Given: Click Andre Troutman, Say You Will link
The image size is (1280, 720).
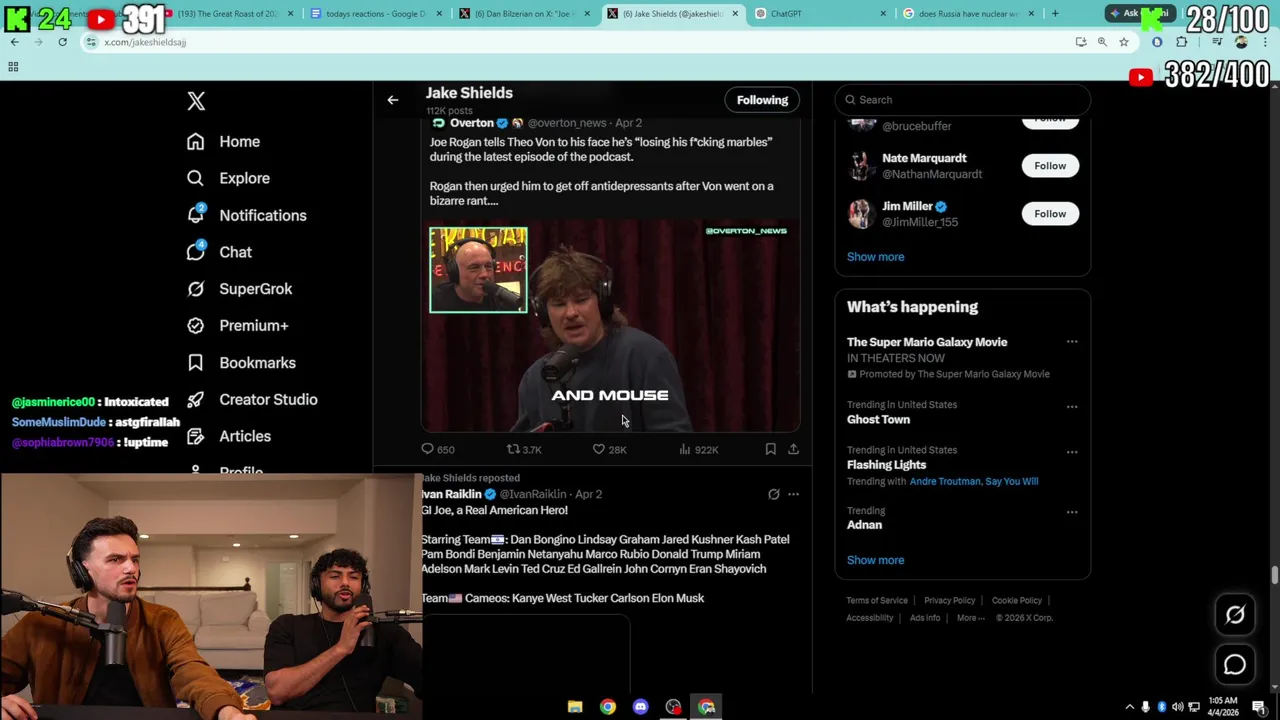Looking at the screenshot, I should (974, 481).
